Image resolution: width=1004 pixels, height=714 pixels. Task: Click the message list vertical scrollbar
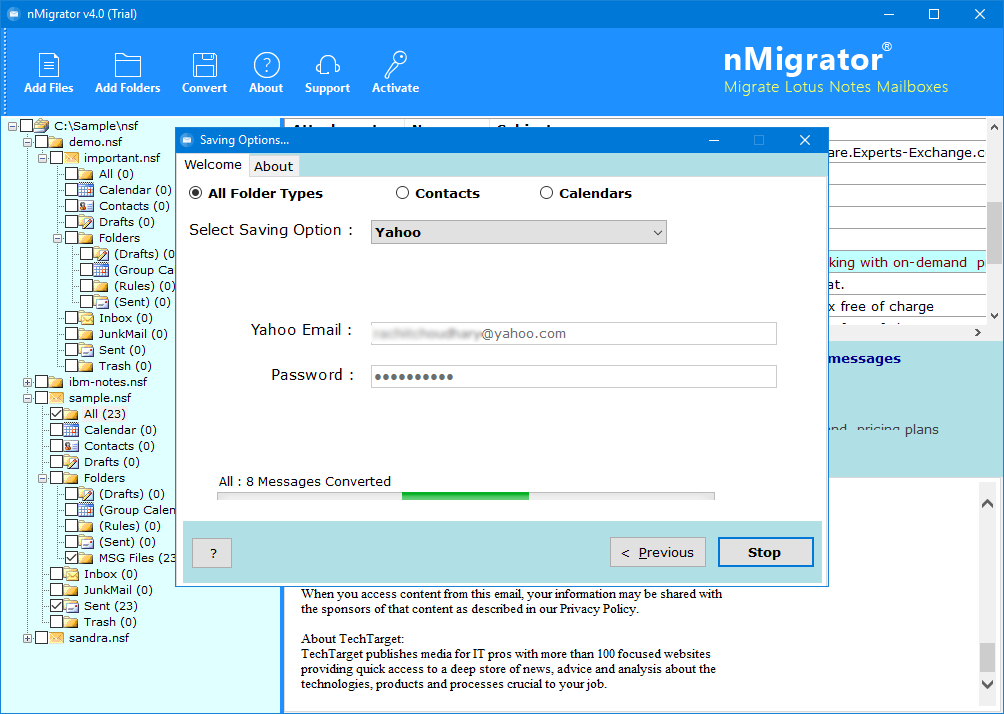[994, 232]
